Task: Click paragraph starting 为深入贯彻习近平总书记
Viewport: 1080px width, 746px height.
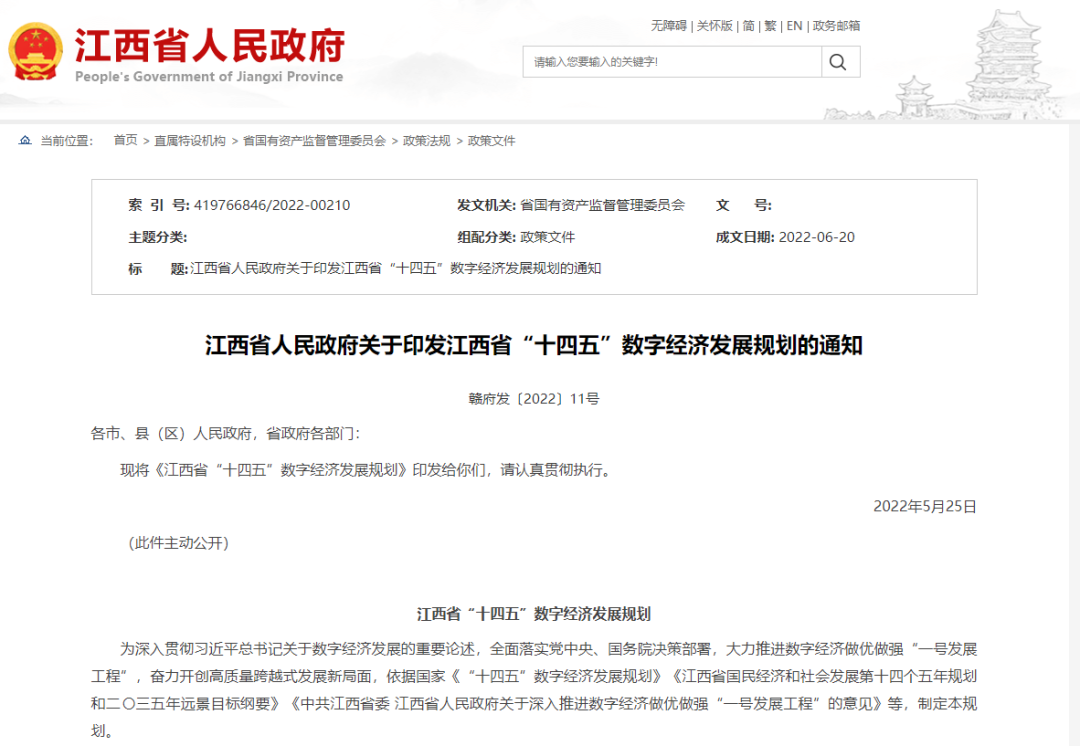Action: coord(534,690)
